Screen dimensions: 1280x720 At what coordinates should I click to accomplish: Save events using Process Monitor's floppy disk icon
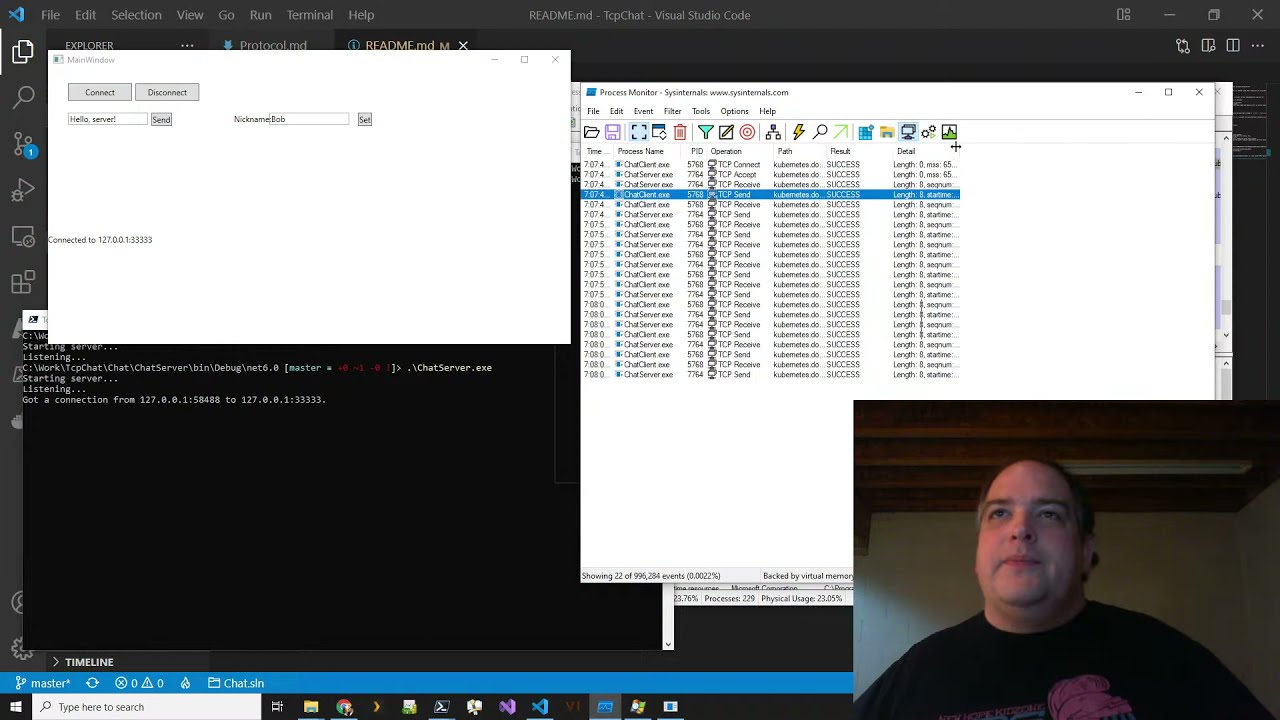click(613, 132)
